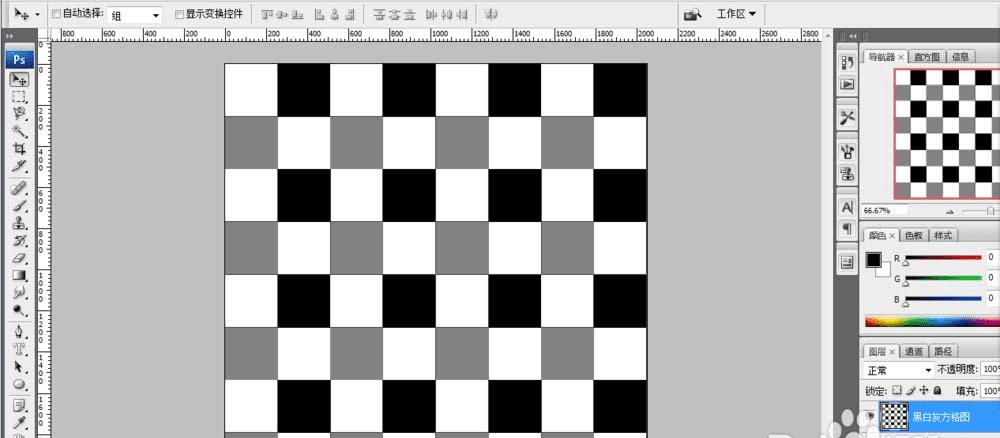
Task: Open the 正常 blend mode dropdown
Action: tap(898, 370)
